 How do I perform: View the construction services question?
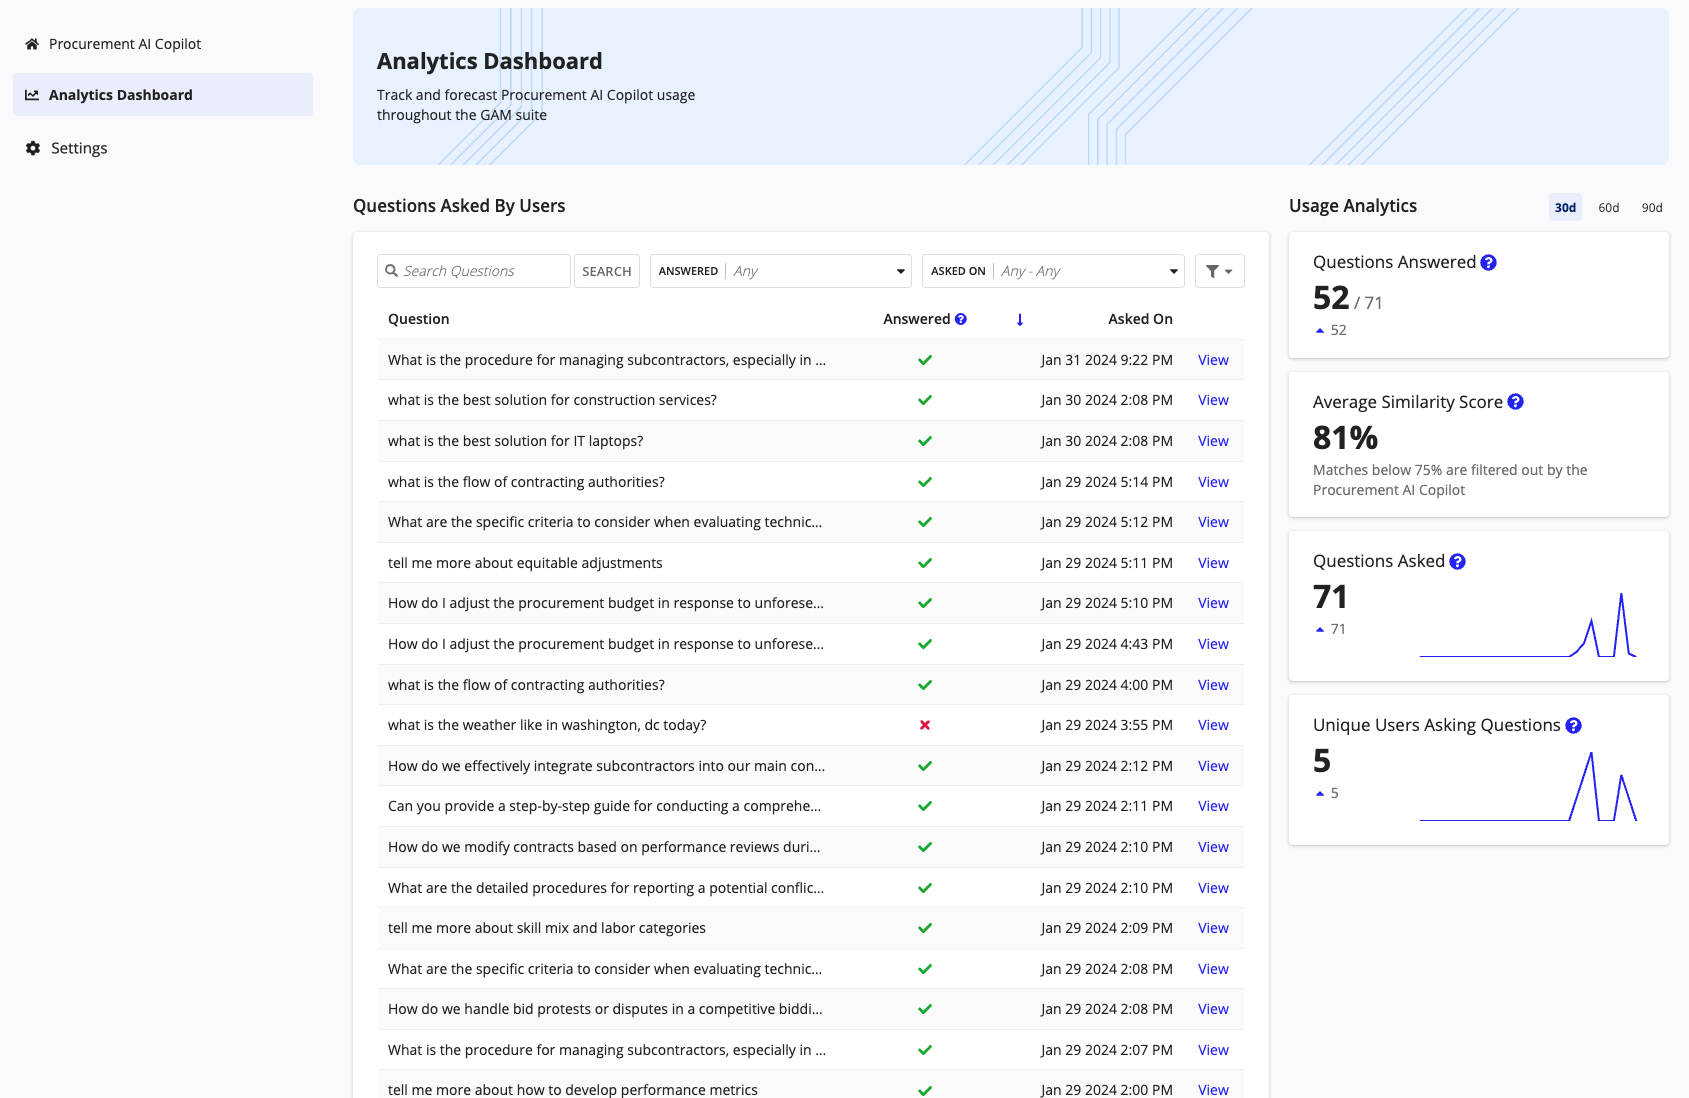(1213, 400)
